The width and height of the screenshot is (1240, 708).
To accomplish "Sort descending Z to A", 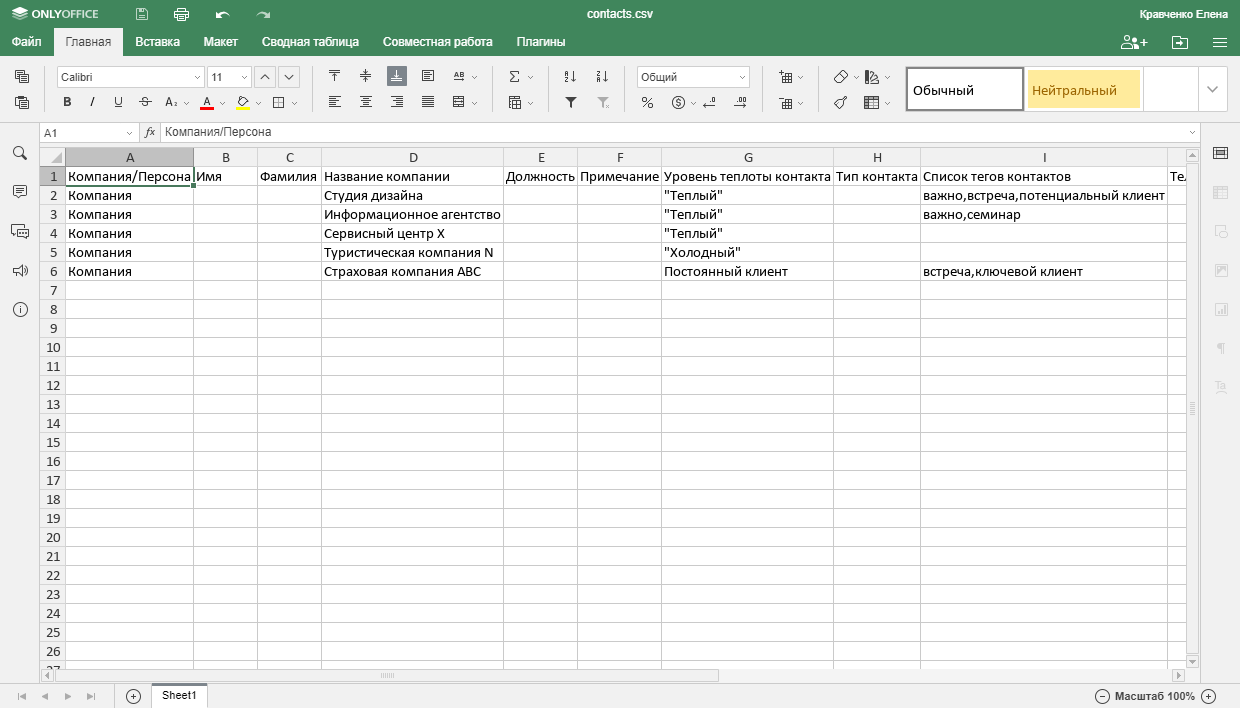I will 602,76.
